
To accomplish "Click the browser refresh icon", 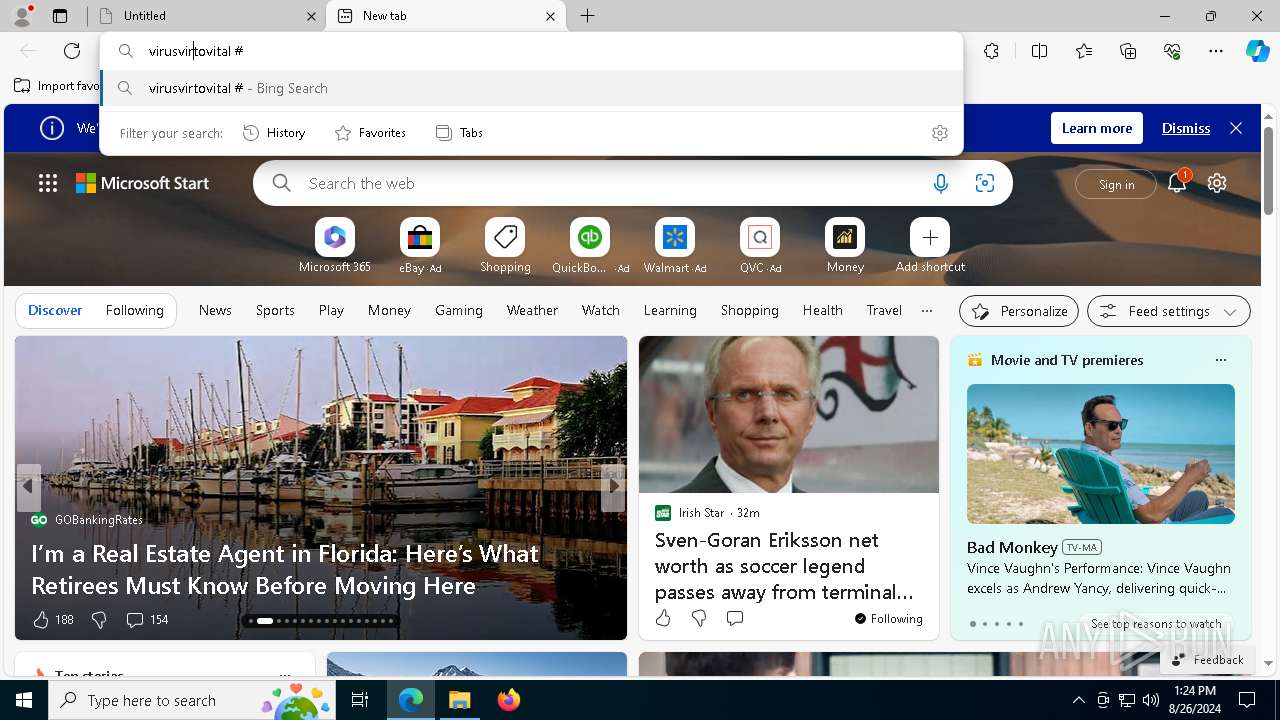I will click(72, 51).
